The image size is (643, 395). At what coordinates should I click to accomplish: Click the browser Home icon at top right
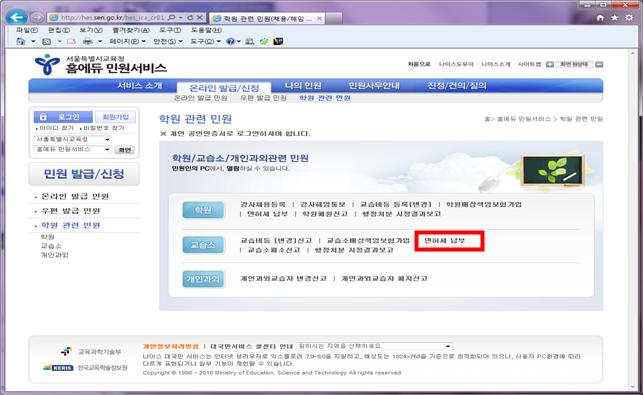click(x=600, y=18)
